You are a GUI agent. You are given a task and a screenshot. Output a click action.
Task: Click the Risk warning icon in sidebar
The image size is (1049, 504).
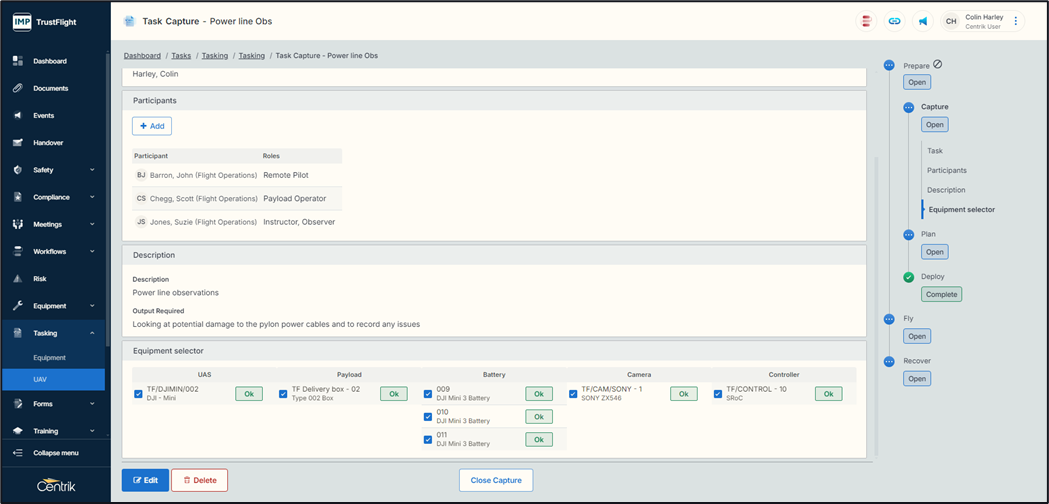[x=18, y=279]
